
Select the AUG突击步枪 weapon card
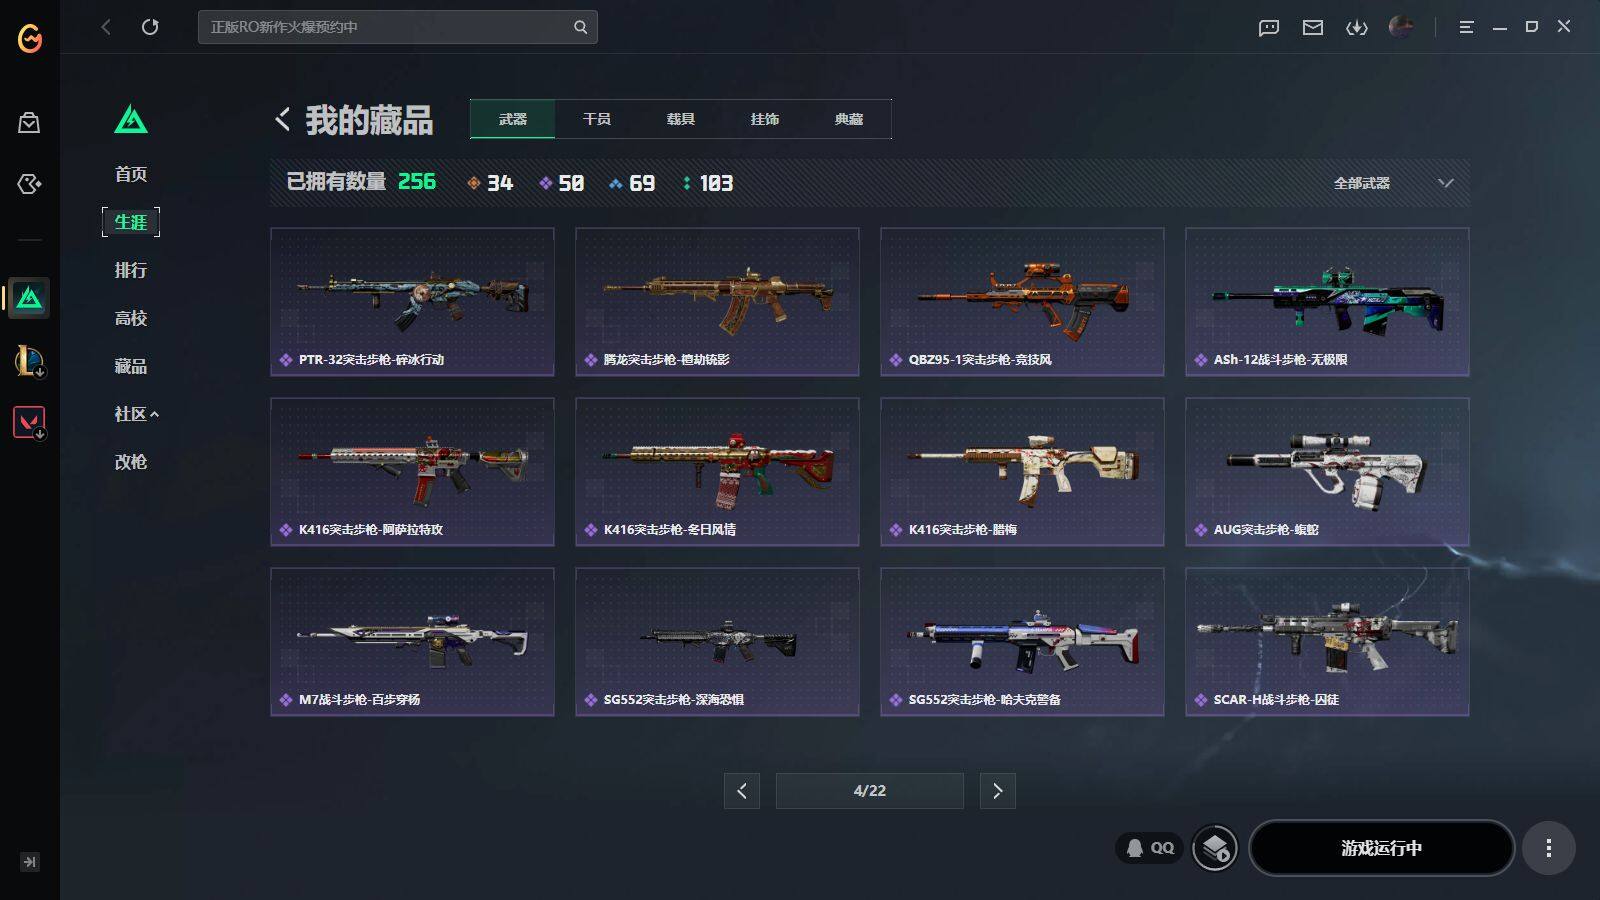1327,472
